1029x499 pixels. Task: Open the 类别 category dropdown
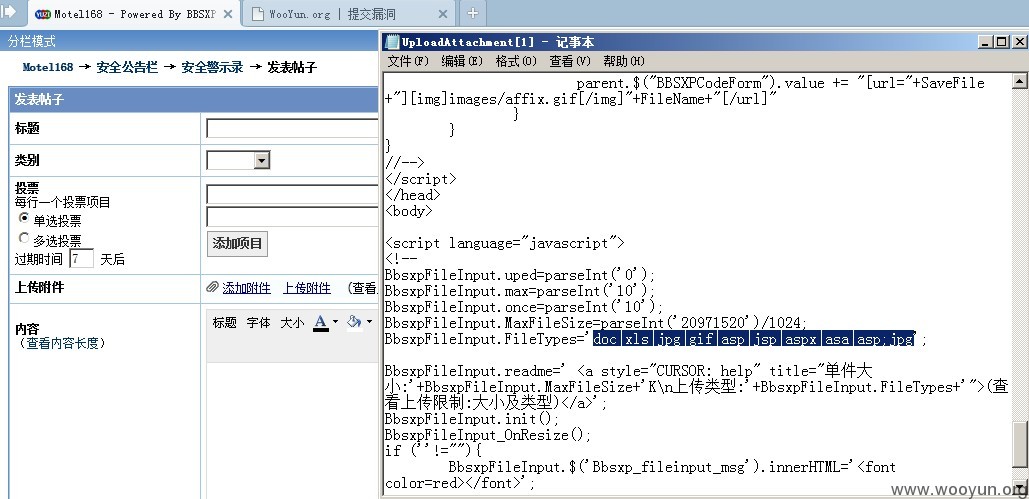click(x=262, y=160)
